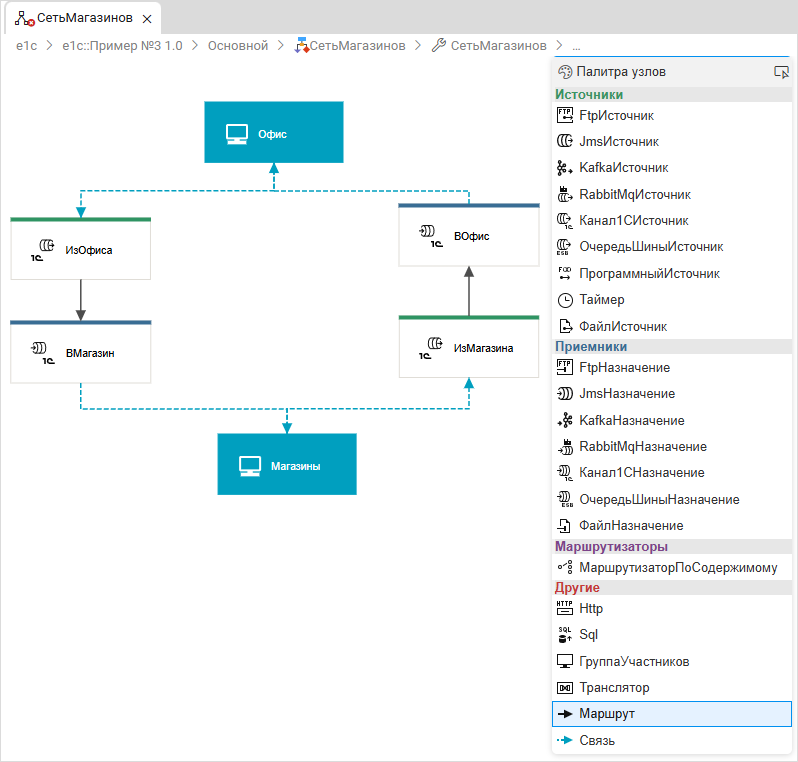Choose the Таймер clock icon
Screen dimensions: 798x762
(x=564, y=299)
